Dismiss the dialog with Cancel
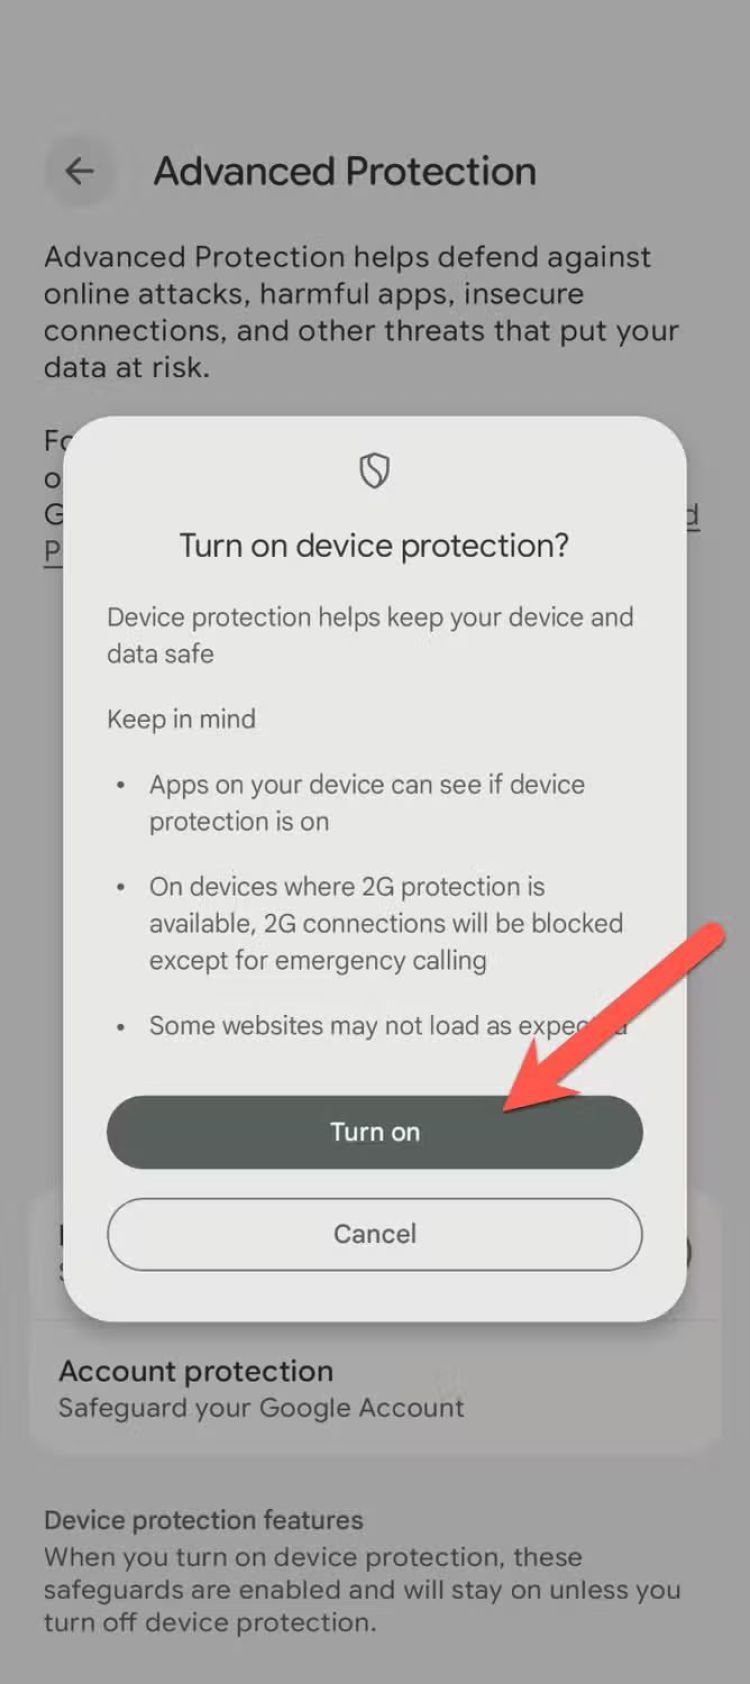Screen dimensions: 750x1684 (x=375, y=1234)
